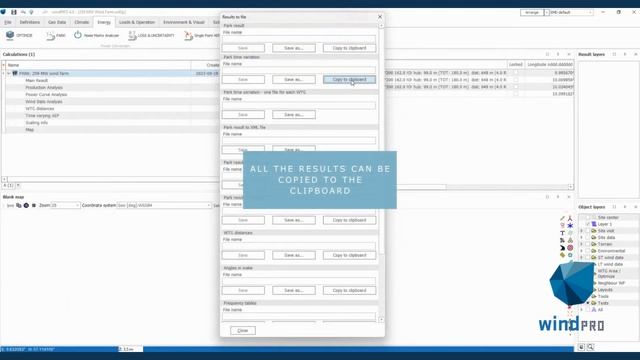Open the Power Matrix Analyzer tool
Viewport: 640px width, 360px height.
[96, 36]
